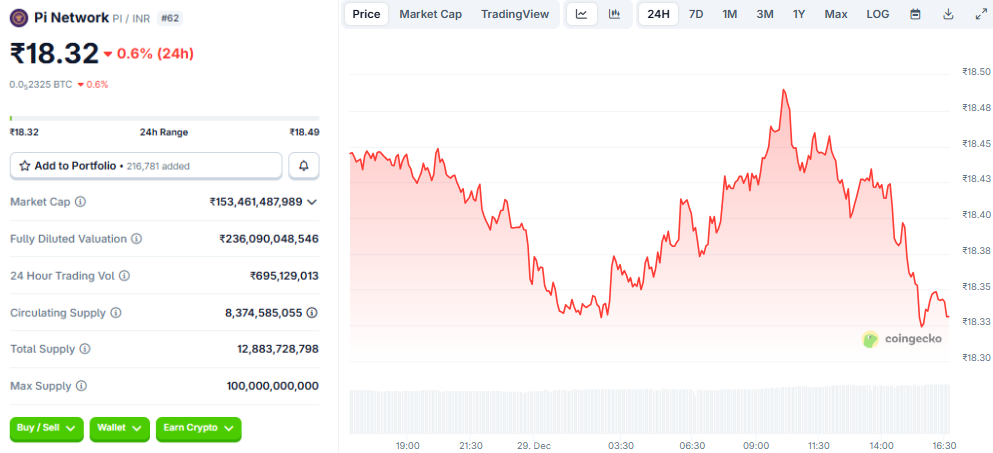
Task: Click the 24h Range progress bar
Action: (165, 118)
